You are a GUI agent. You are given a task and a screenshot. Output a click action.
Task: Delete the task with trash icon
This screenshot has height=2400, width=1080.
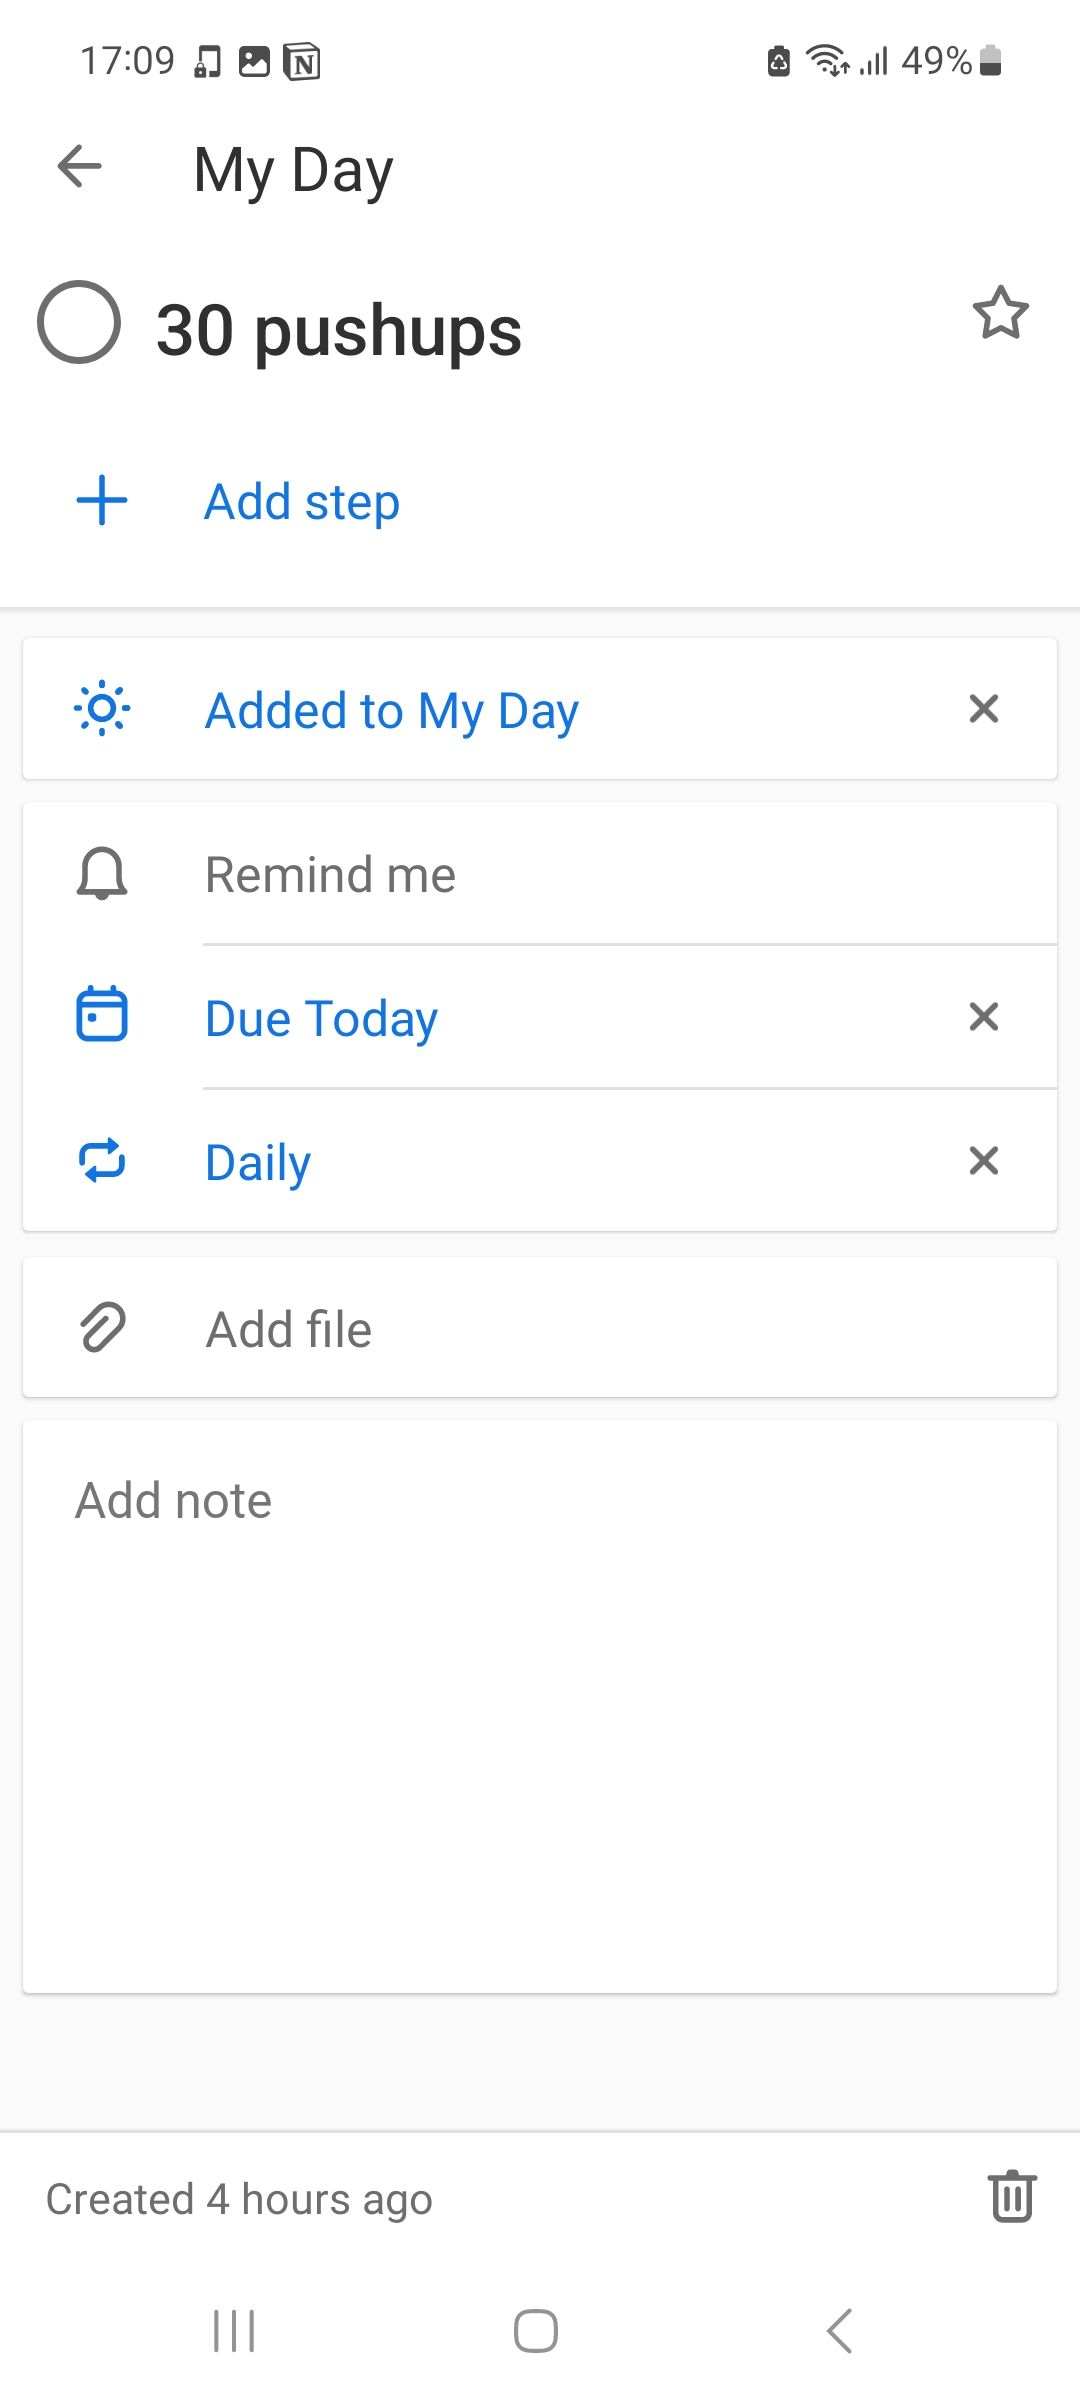tap(1012, 2197)
